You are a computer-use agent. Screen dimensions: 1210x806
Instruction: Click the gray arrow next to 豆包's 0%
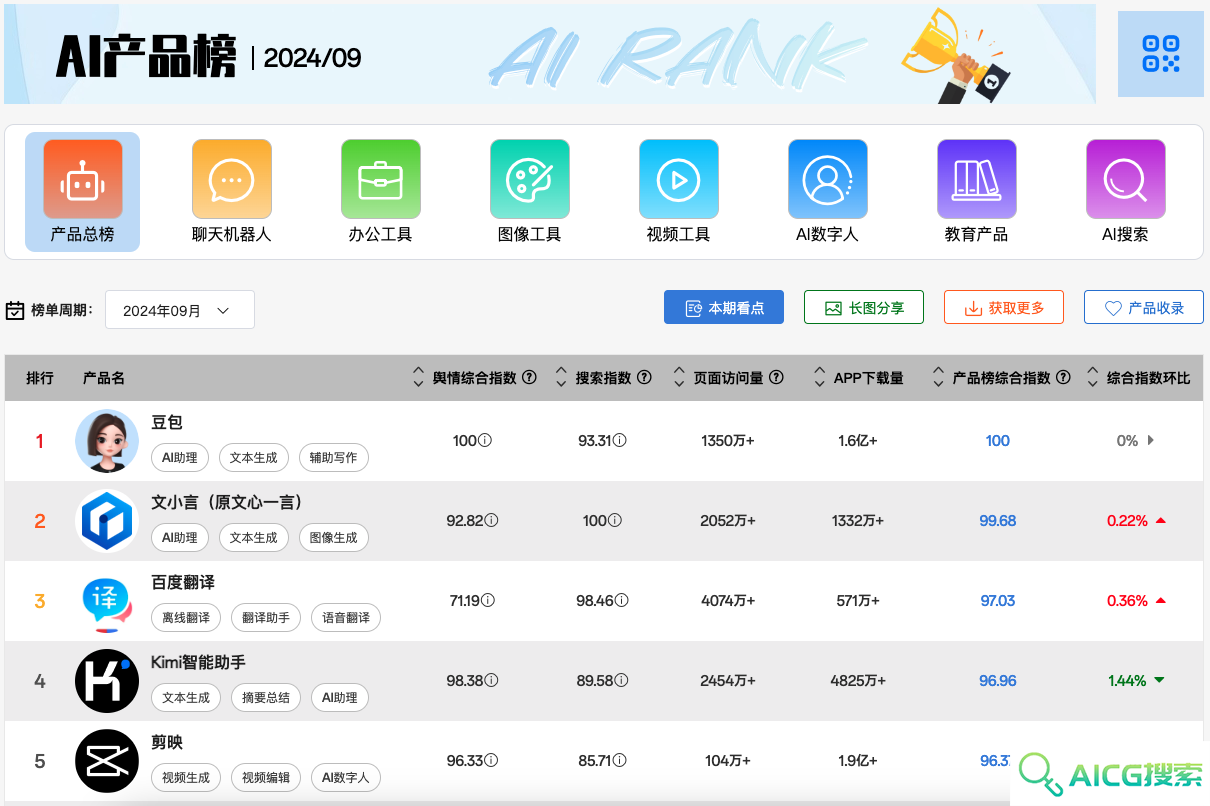tap(1151, 441)
